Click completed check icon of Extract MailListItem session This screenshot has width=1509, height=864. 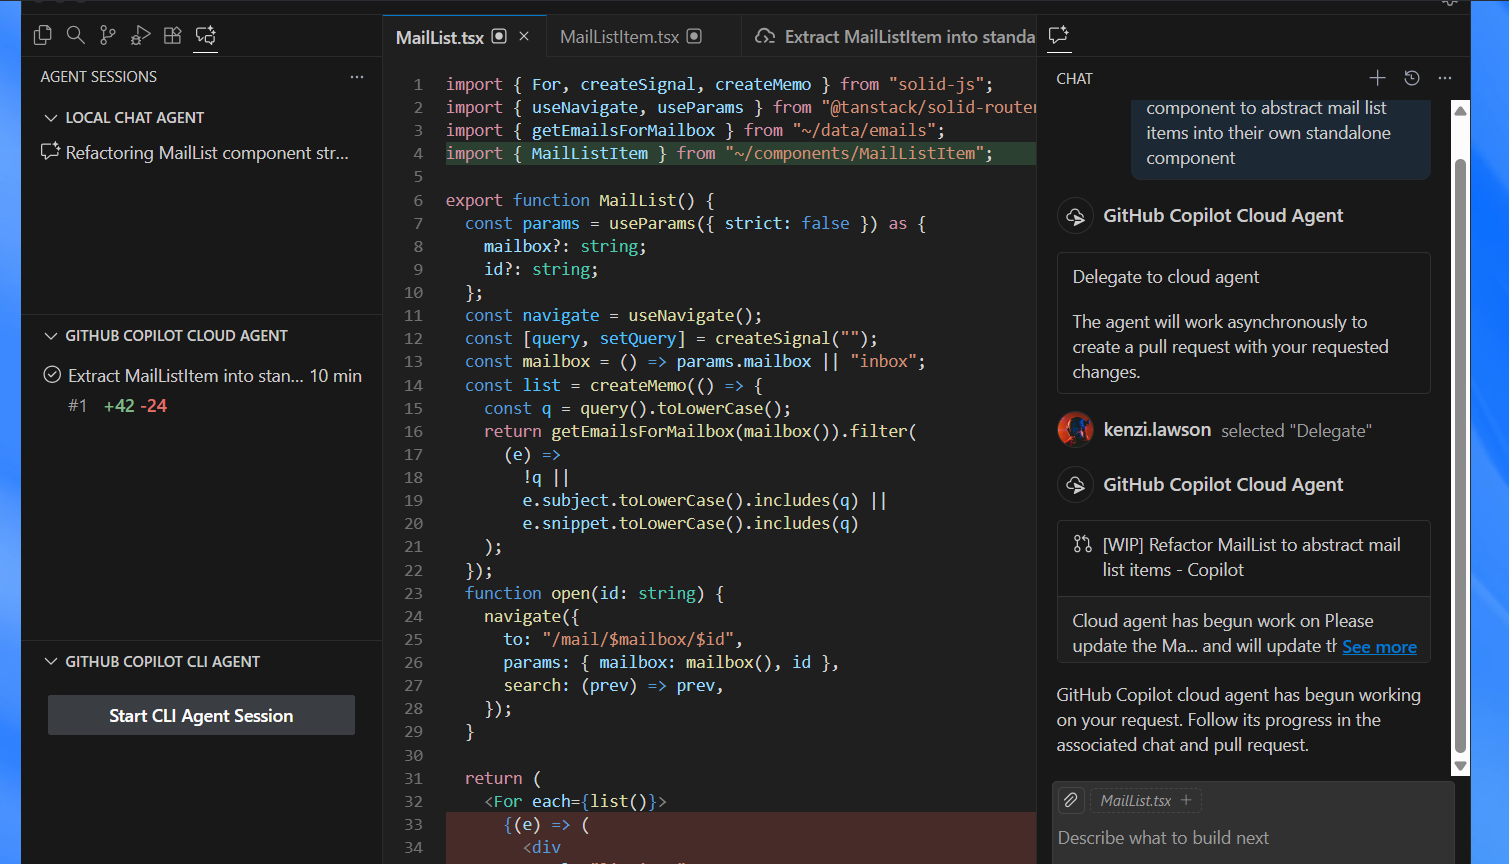[53, 375]
